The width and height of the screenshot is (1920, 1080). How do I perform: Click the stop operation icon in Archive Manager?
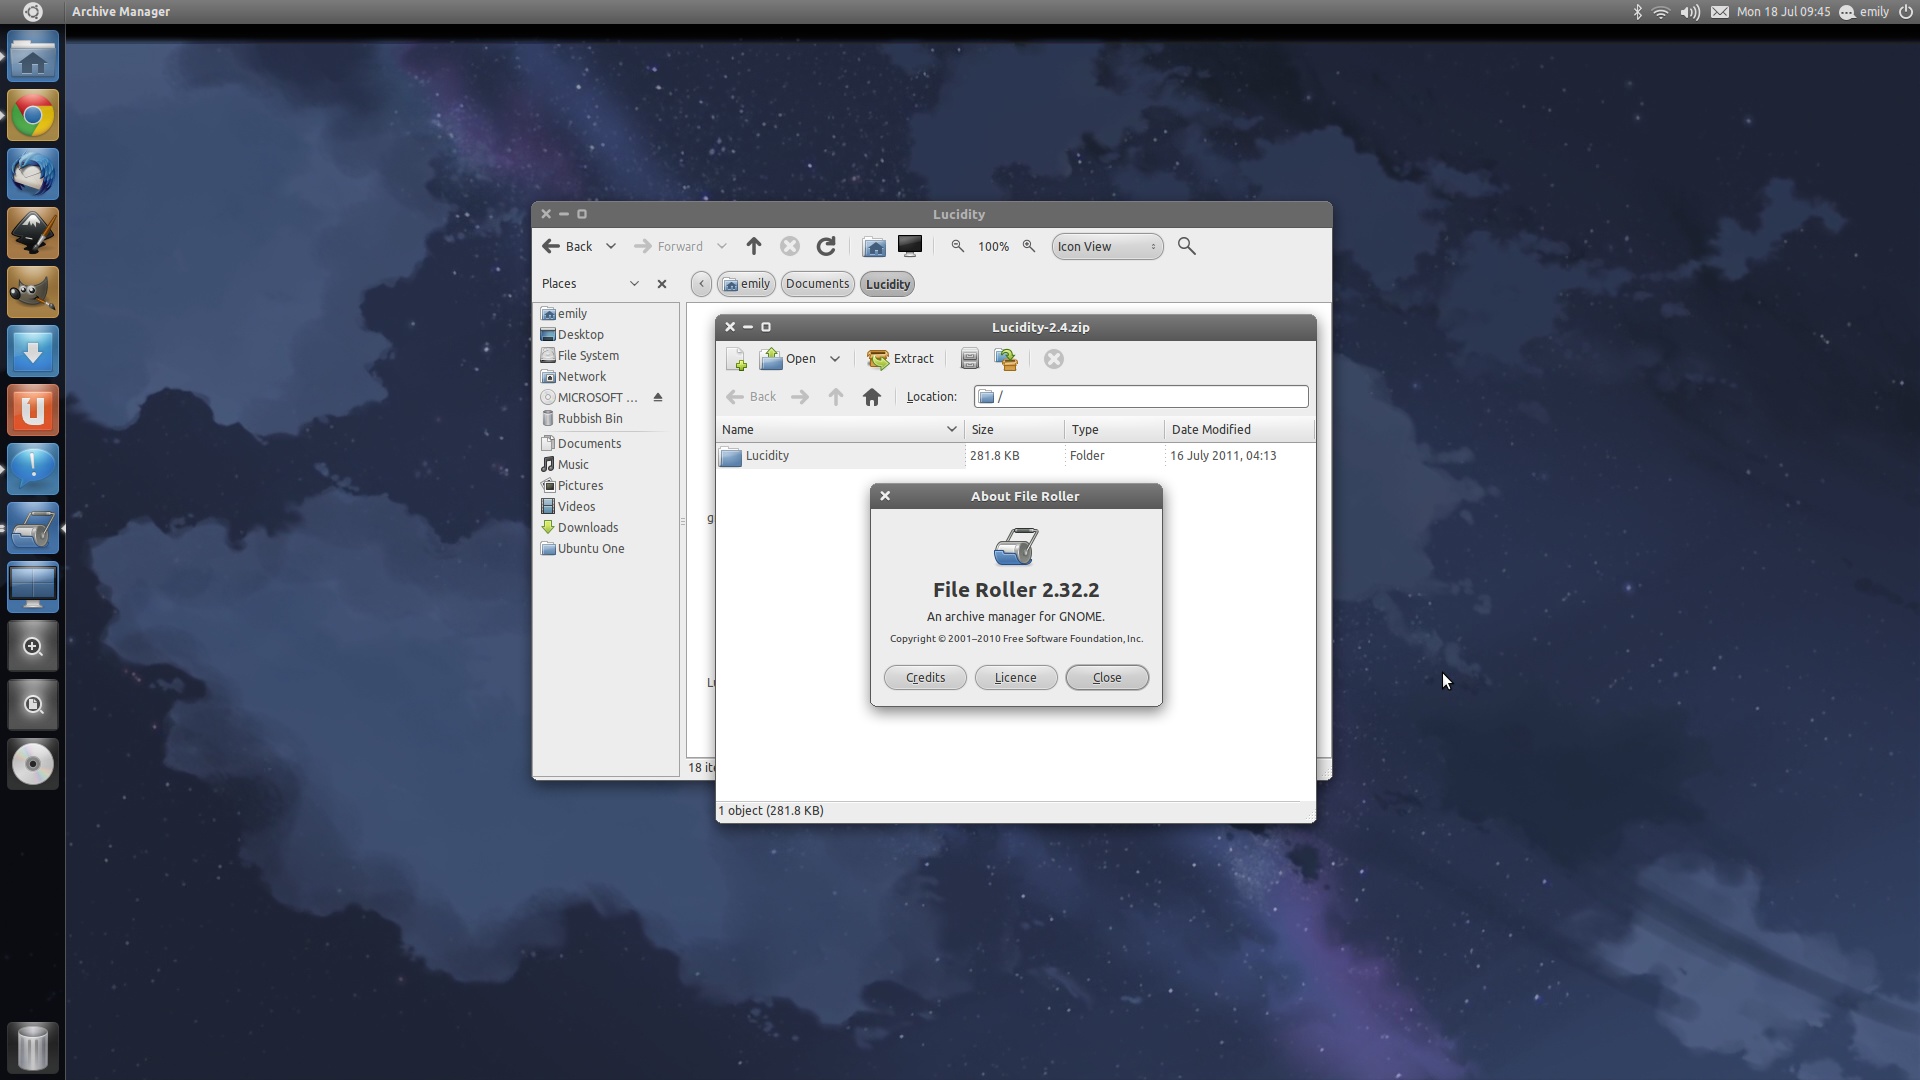point(1054,359)
